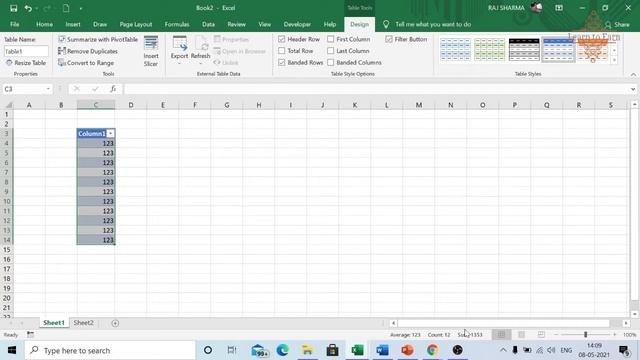Toggle the Banded Rows checkbox
This screenshot has width=640, height=360.
tap(282, 62)
